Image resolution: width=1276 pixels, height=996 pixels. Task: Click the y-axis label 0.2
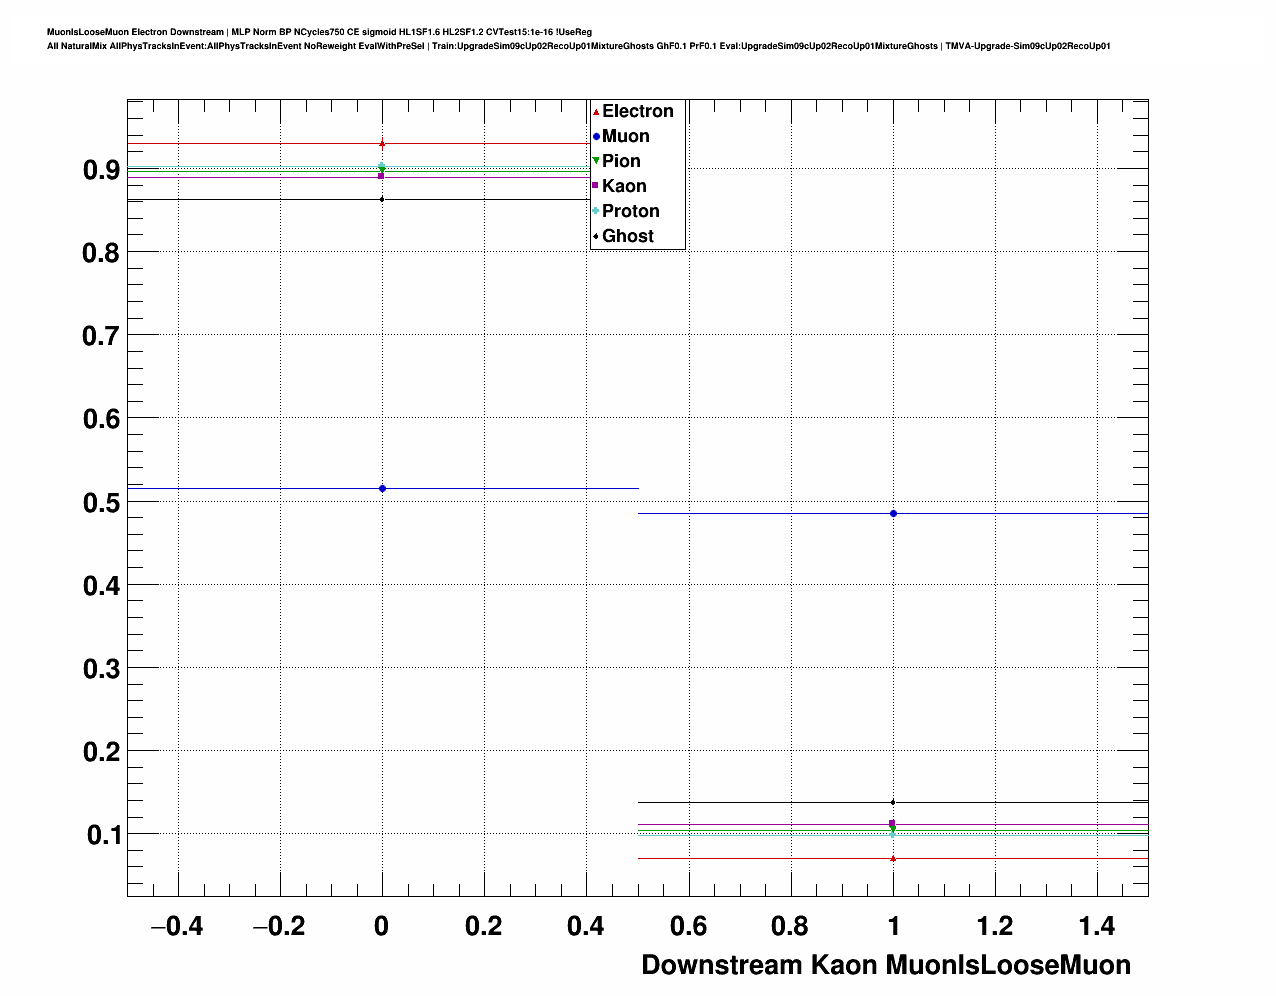(101, 752)
